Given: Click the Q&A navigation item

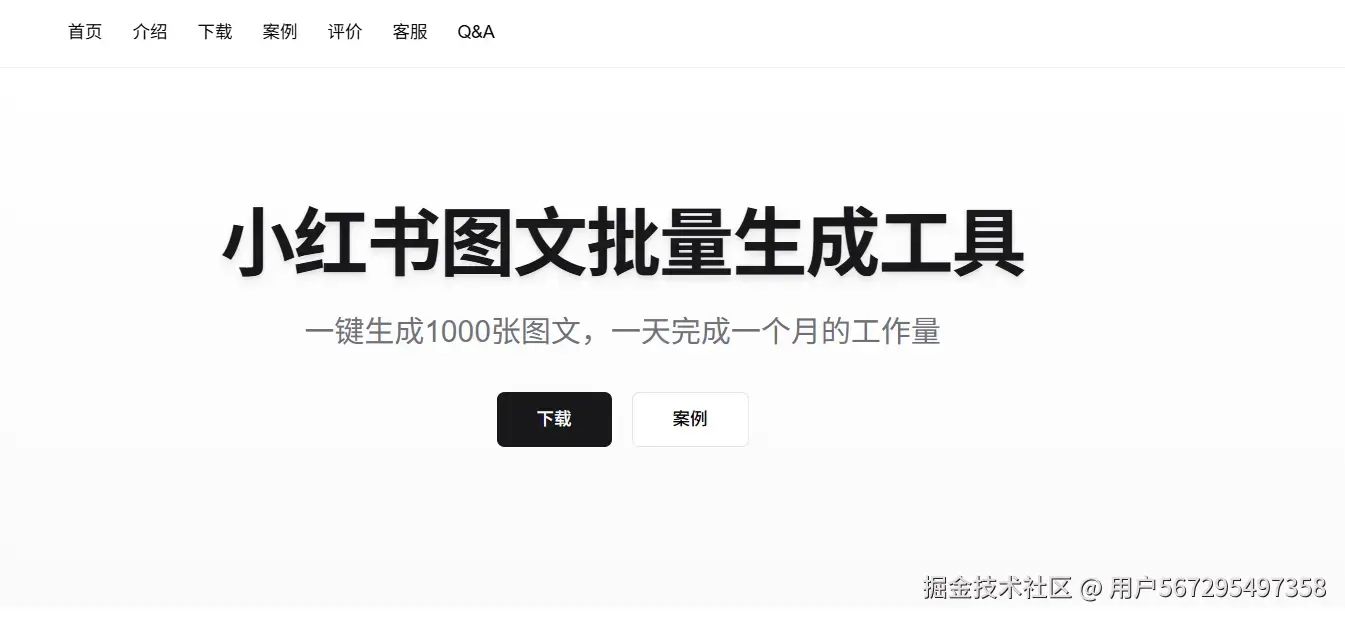Looking at the screenshot, I should [x=476, y=32].
